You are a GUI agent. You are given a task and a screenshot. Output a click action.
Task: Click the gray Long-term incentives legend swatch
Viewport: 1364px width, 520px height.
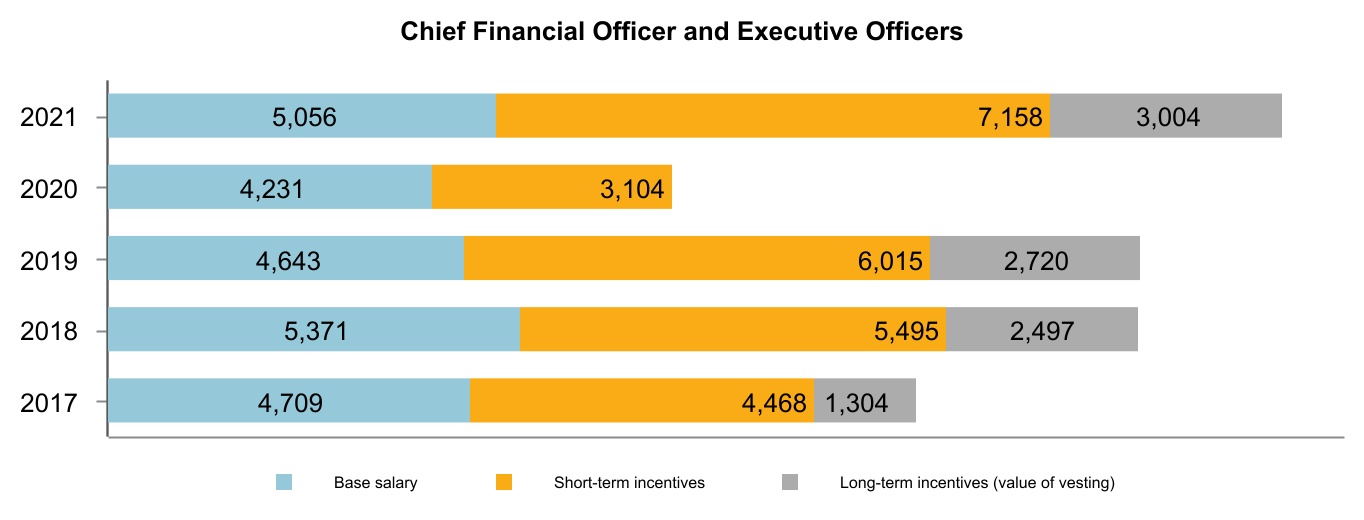tap(790, 483)
